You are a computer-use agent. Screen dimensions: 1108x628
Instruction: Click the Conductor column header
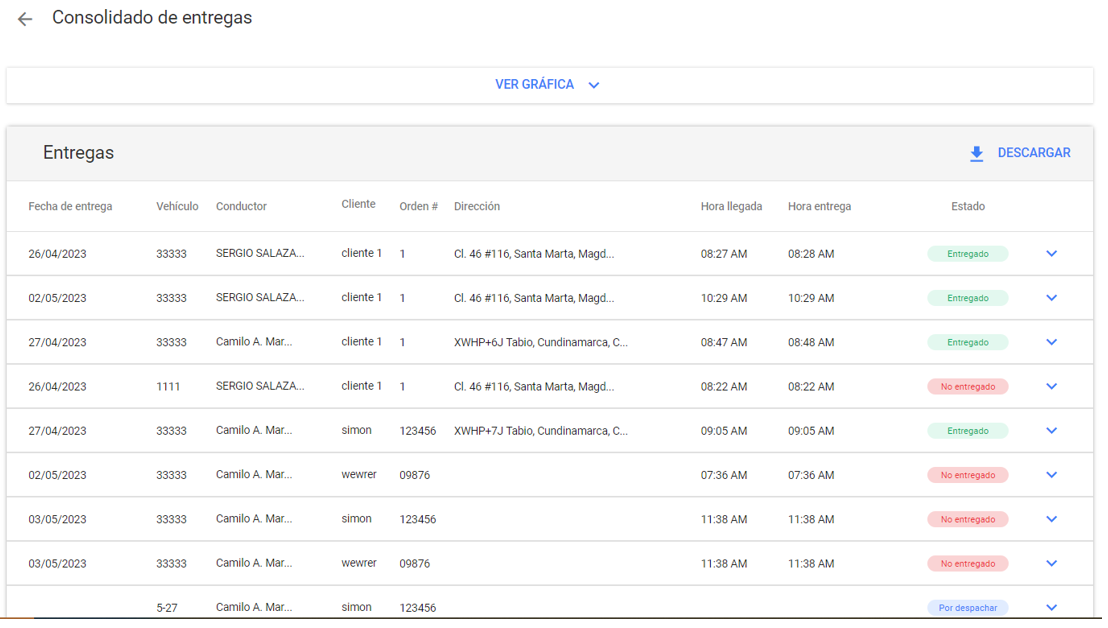tap(241, 207)
